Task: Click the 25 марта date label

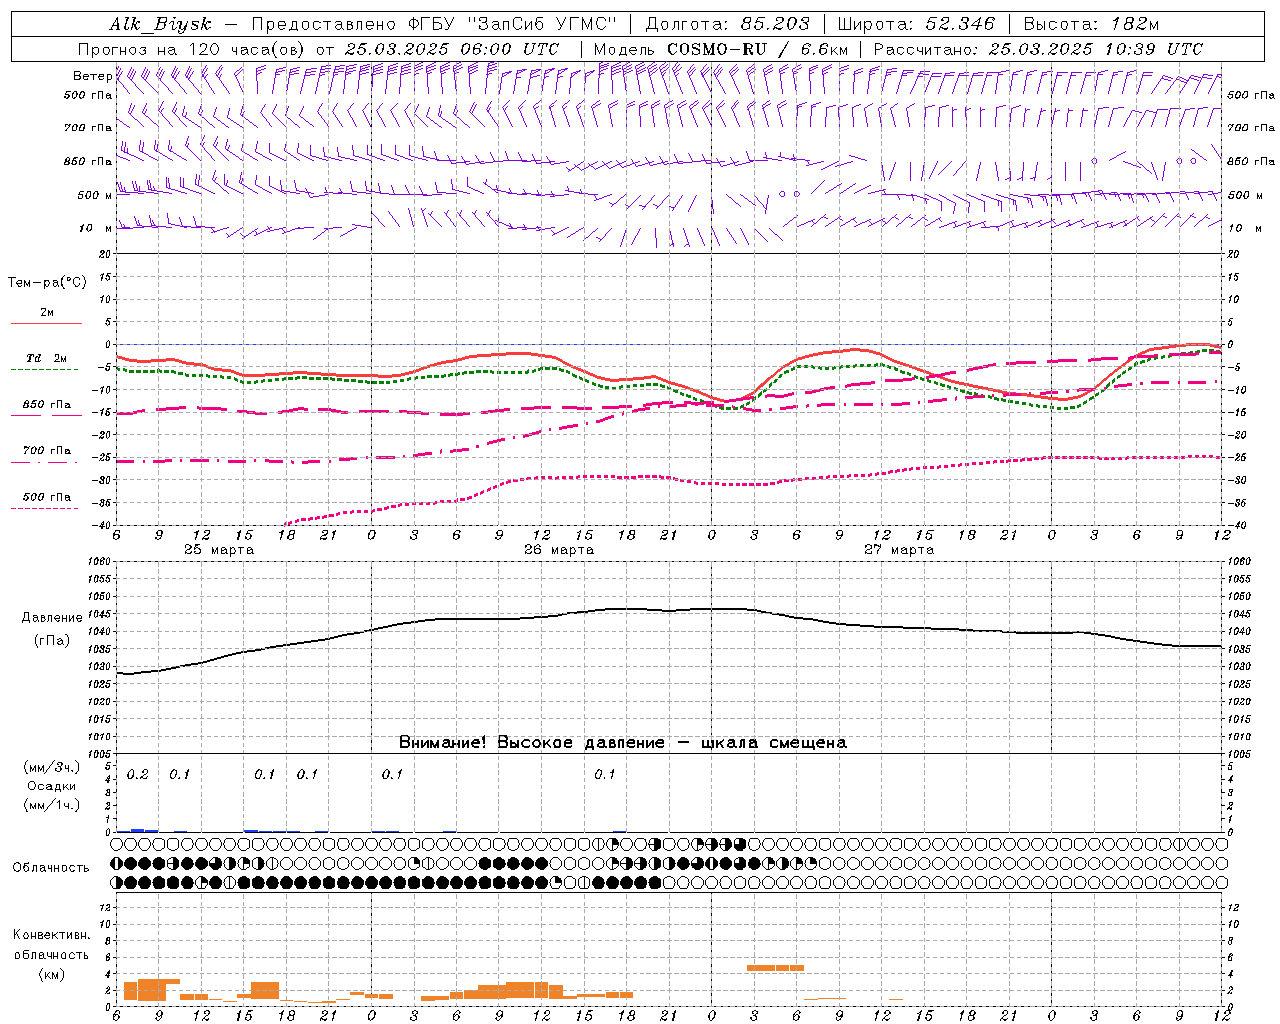Action: tap(219, 550)
